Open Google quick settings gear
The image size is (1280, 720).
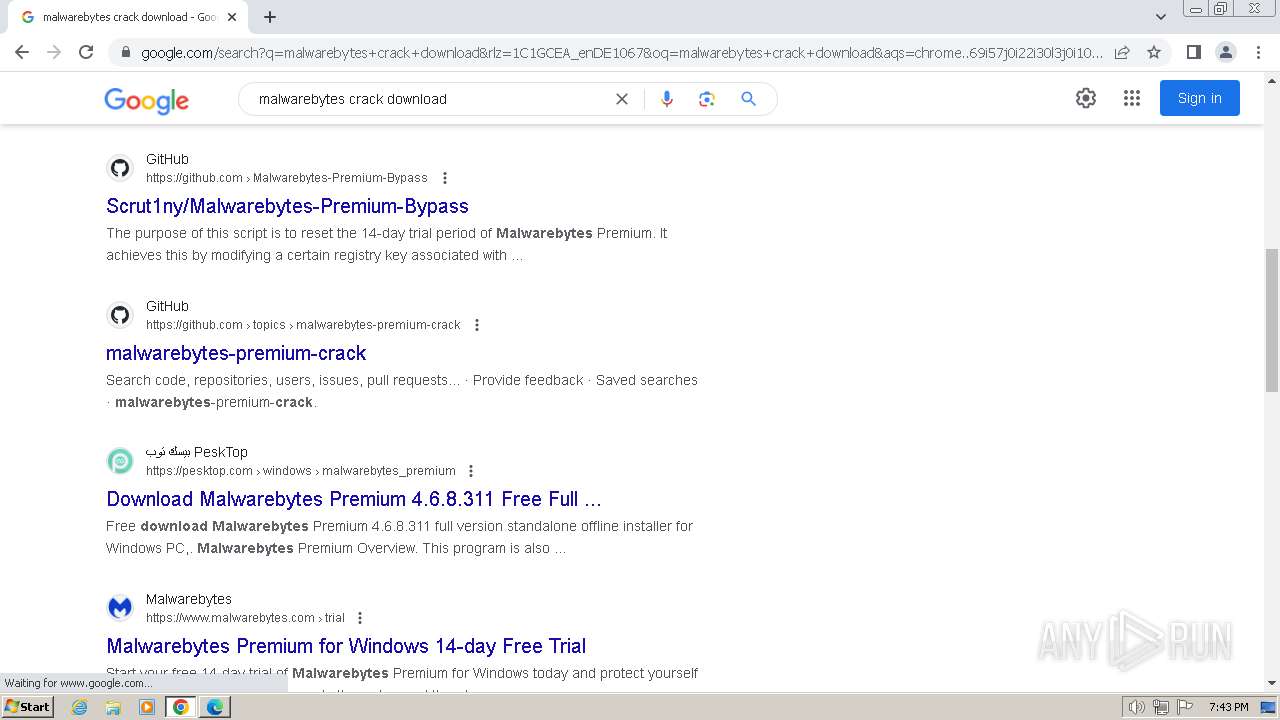(1086, 98)
